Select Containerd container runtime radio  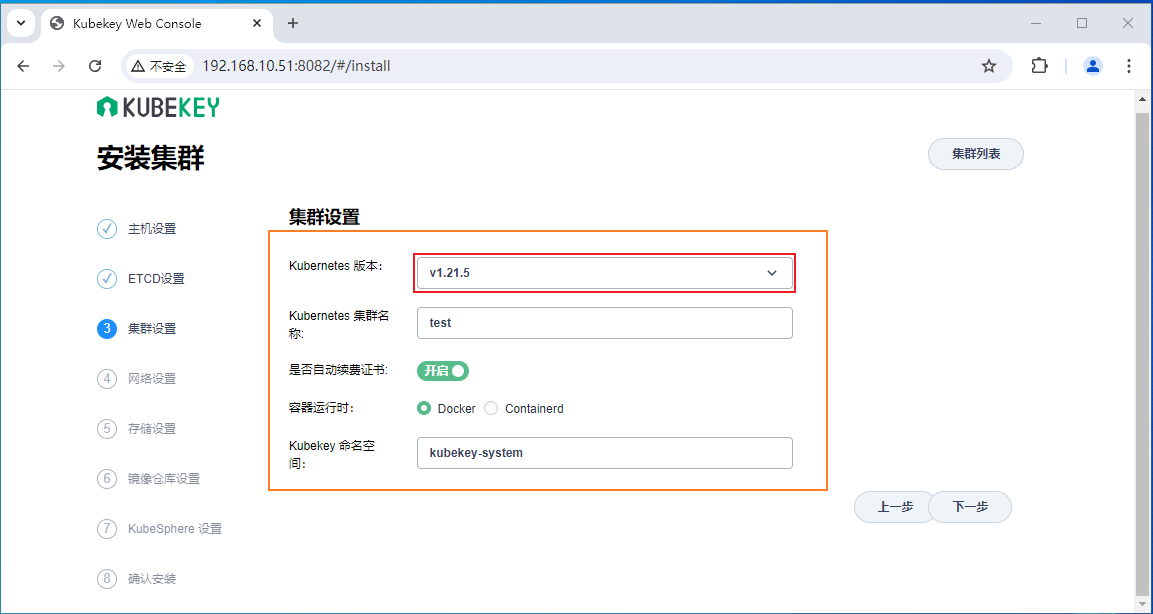(x=491, y=408)
